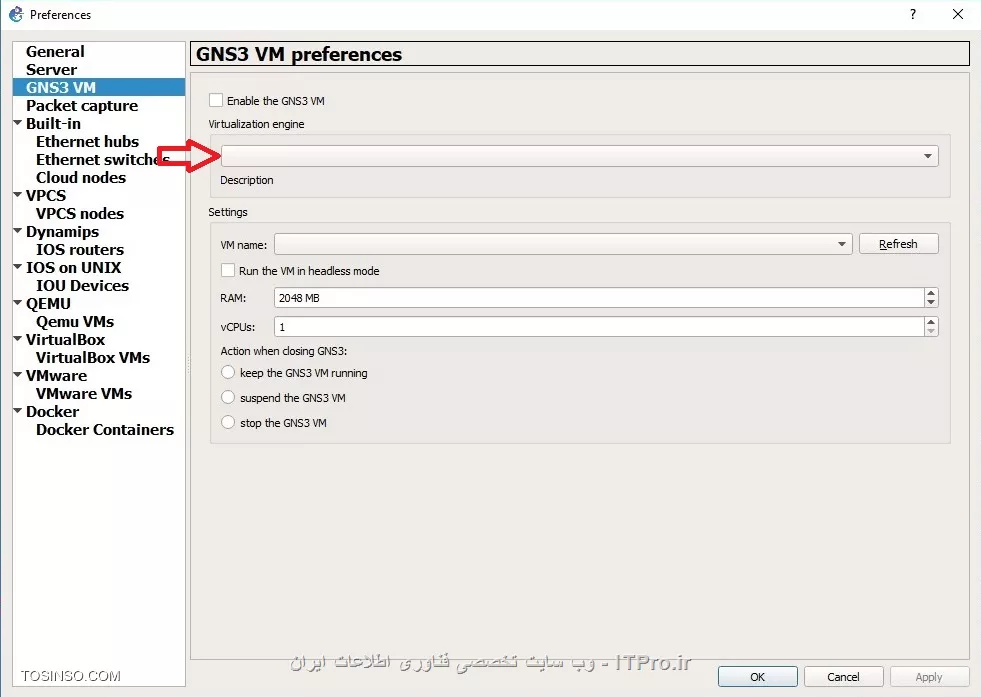Select Dynamips in the tree
This screenshot has height=697, width=981.
coord(63,231)
